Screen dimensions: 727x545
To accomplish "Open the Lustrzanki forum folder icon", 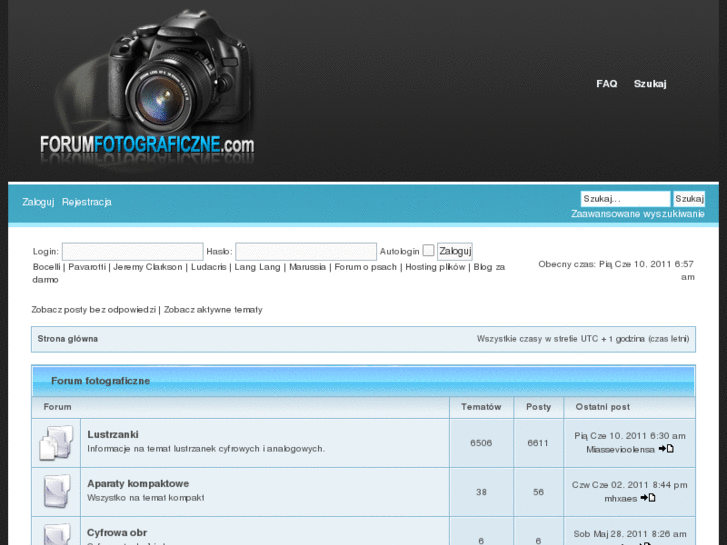I will click(56, 443).
